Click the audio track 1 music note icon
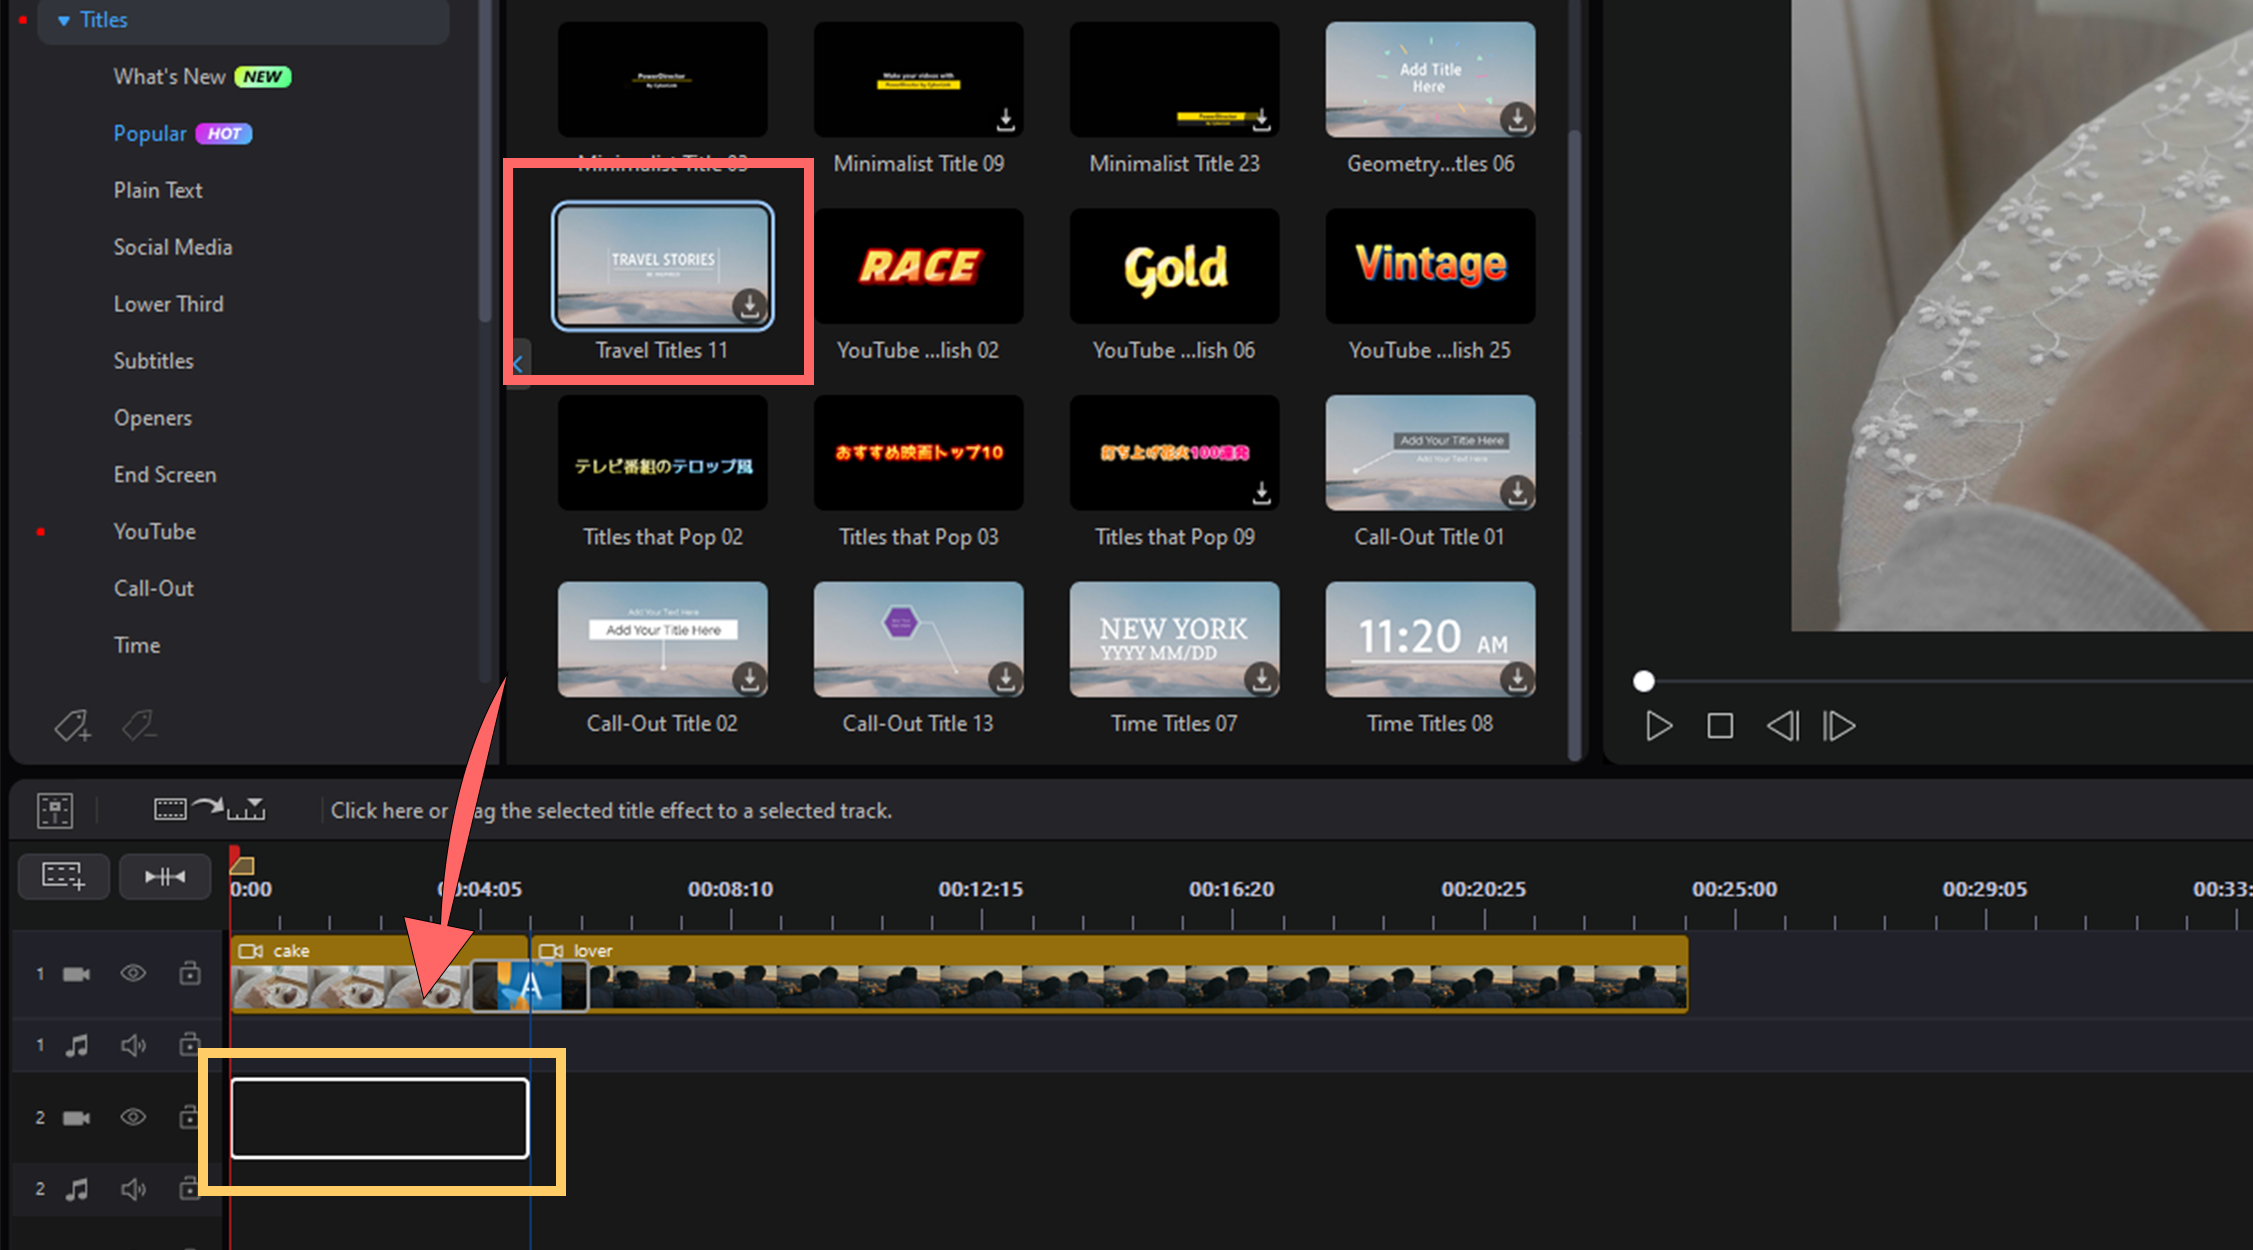The height and width of the screenshot is (1250, 2253). [77, 1046]
